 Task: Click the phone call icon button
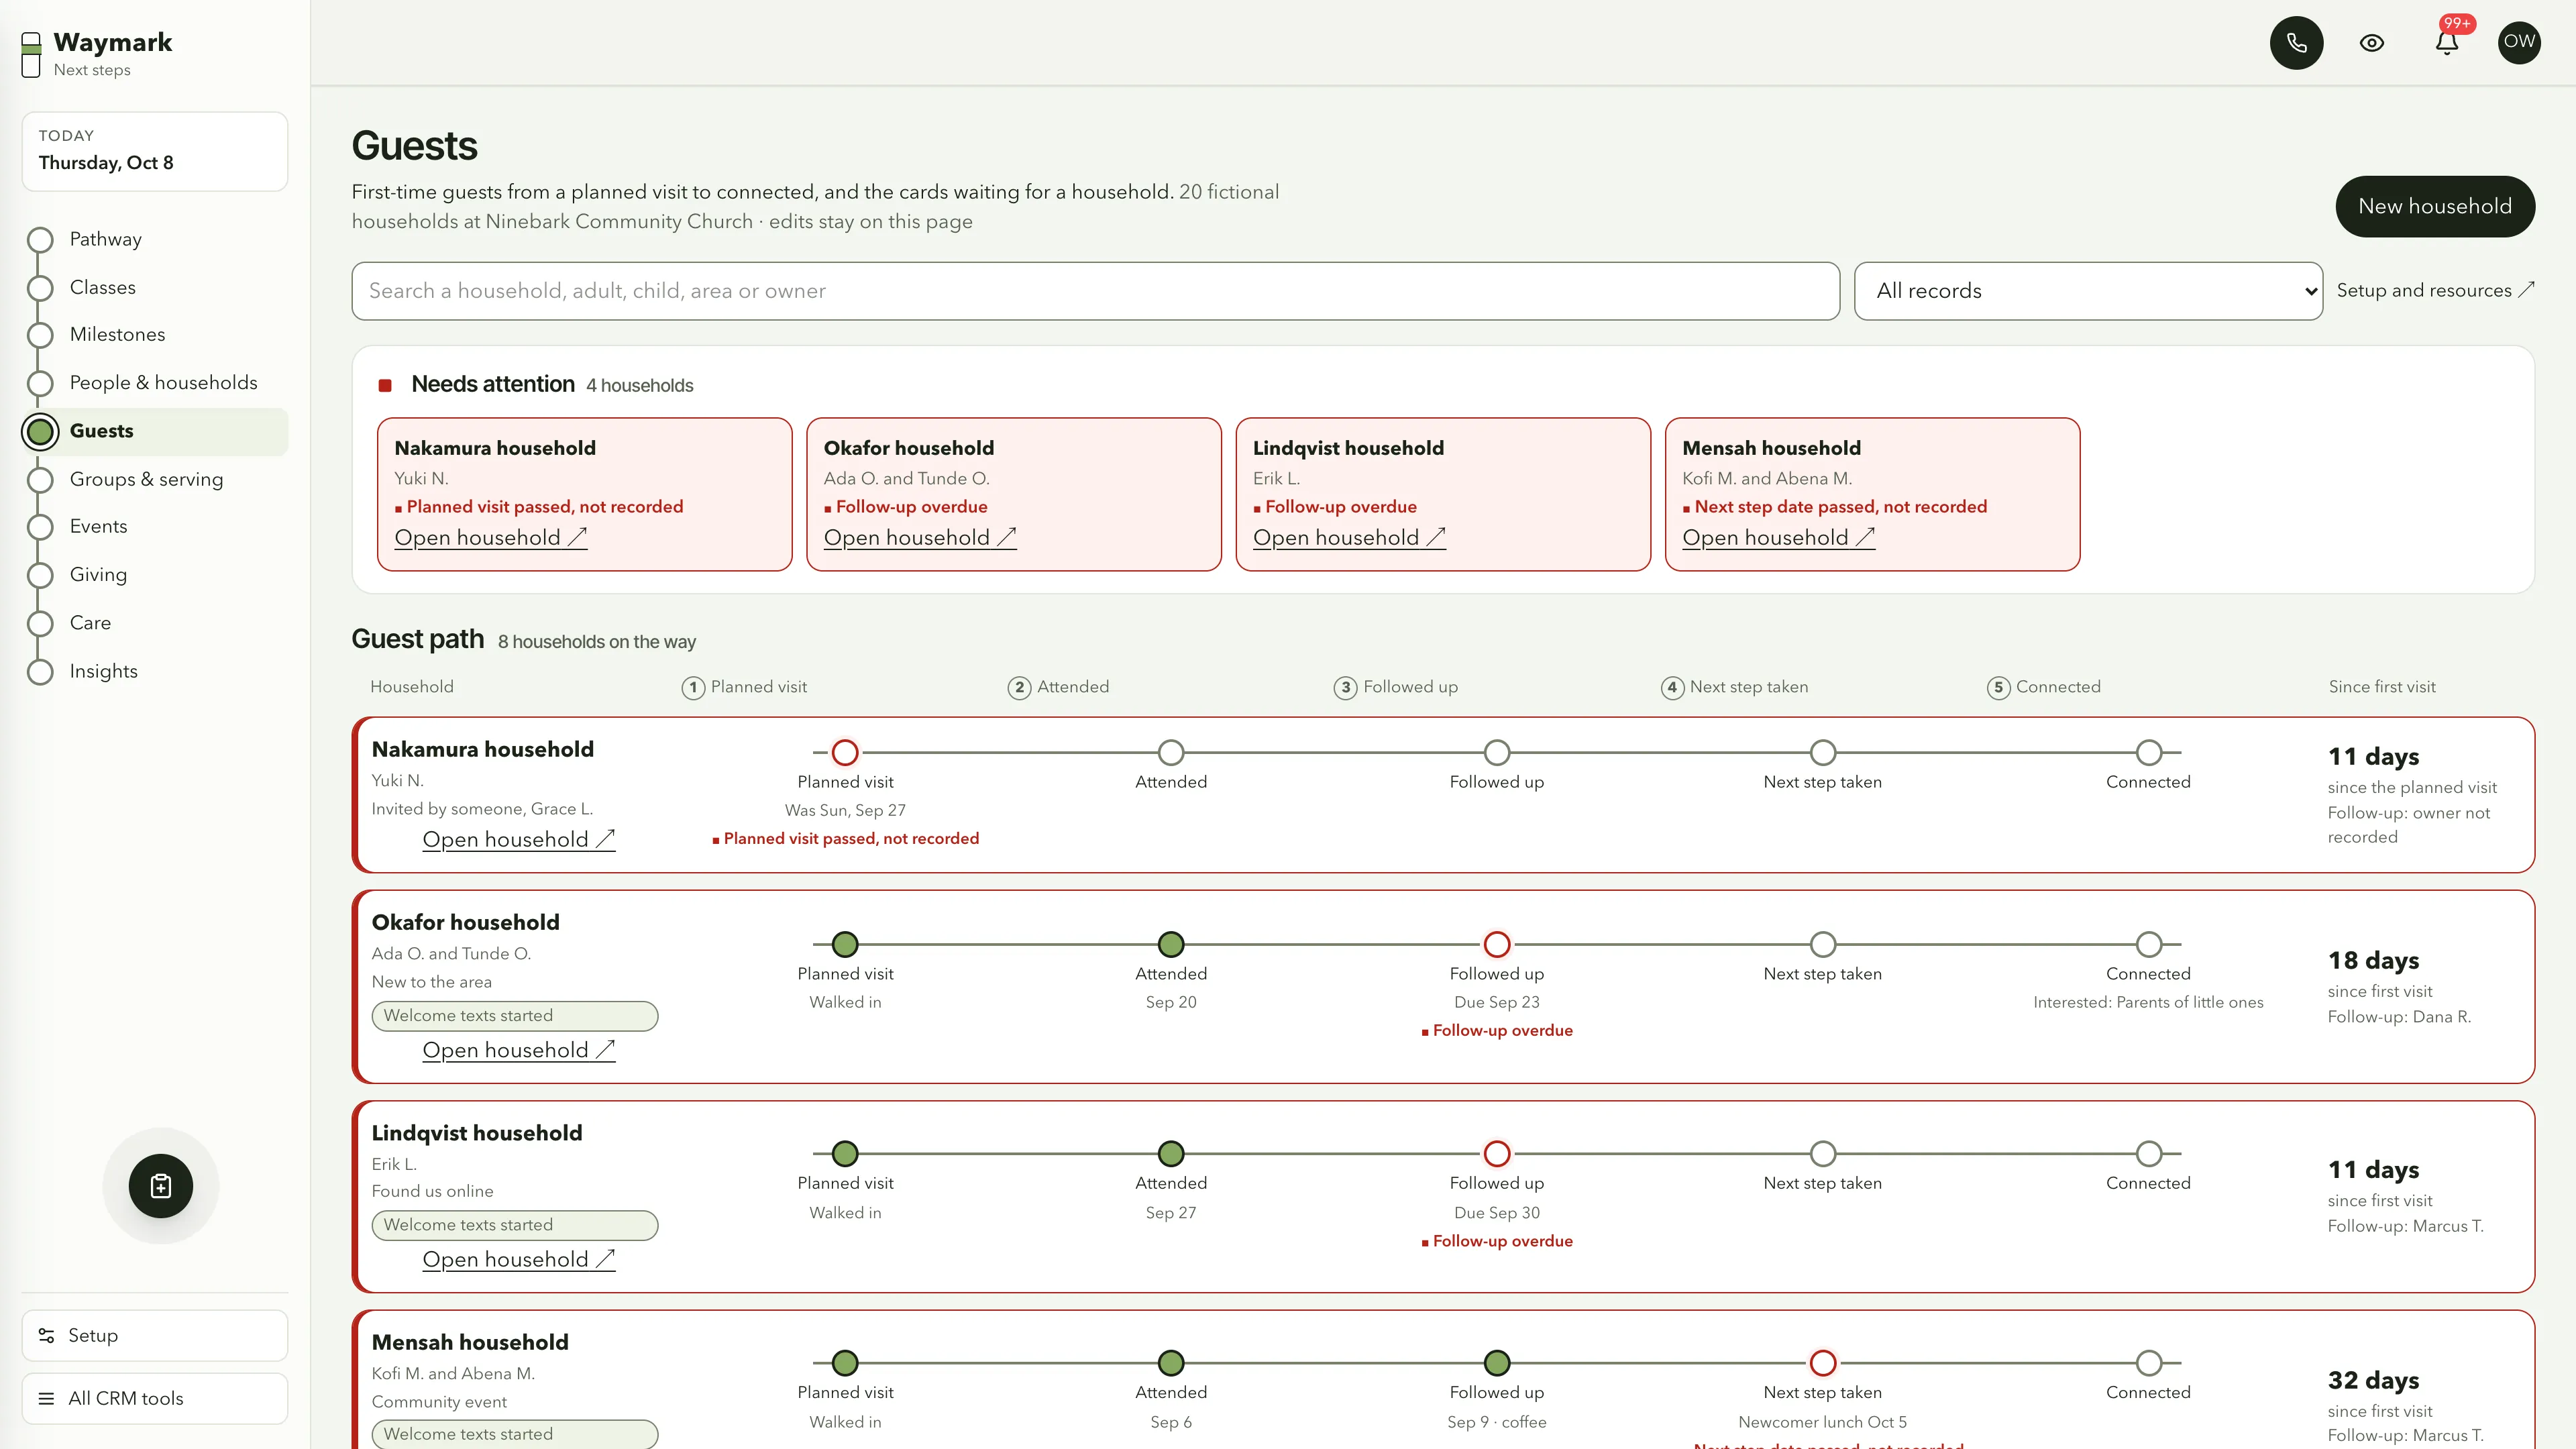(x=2296, y=42)
